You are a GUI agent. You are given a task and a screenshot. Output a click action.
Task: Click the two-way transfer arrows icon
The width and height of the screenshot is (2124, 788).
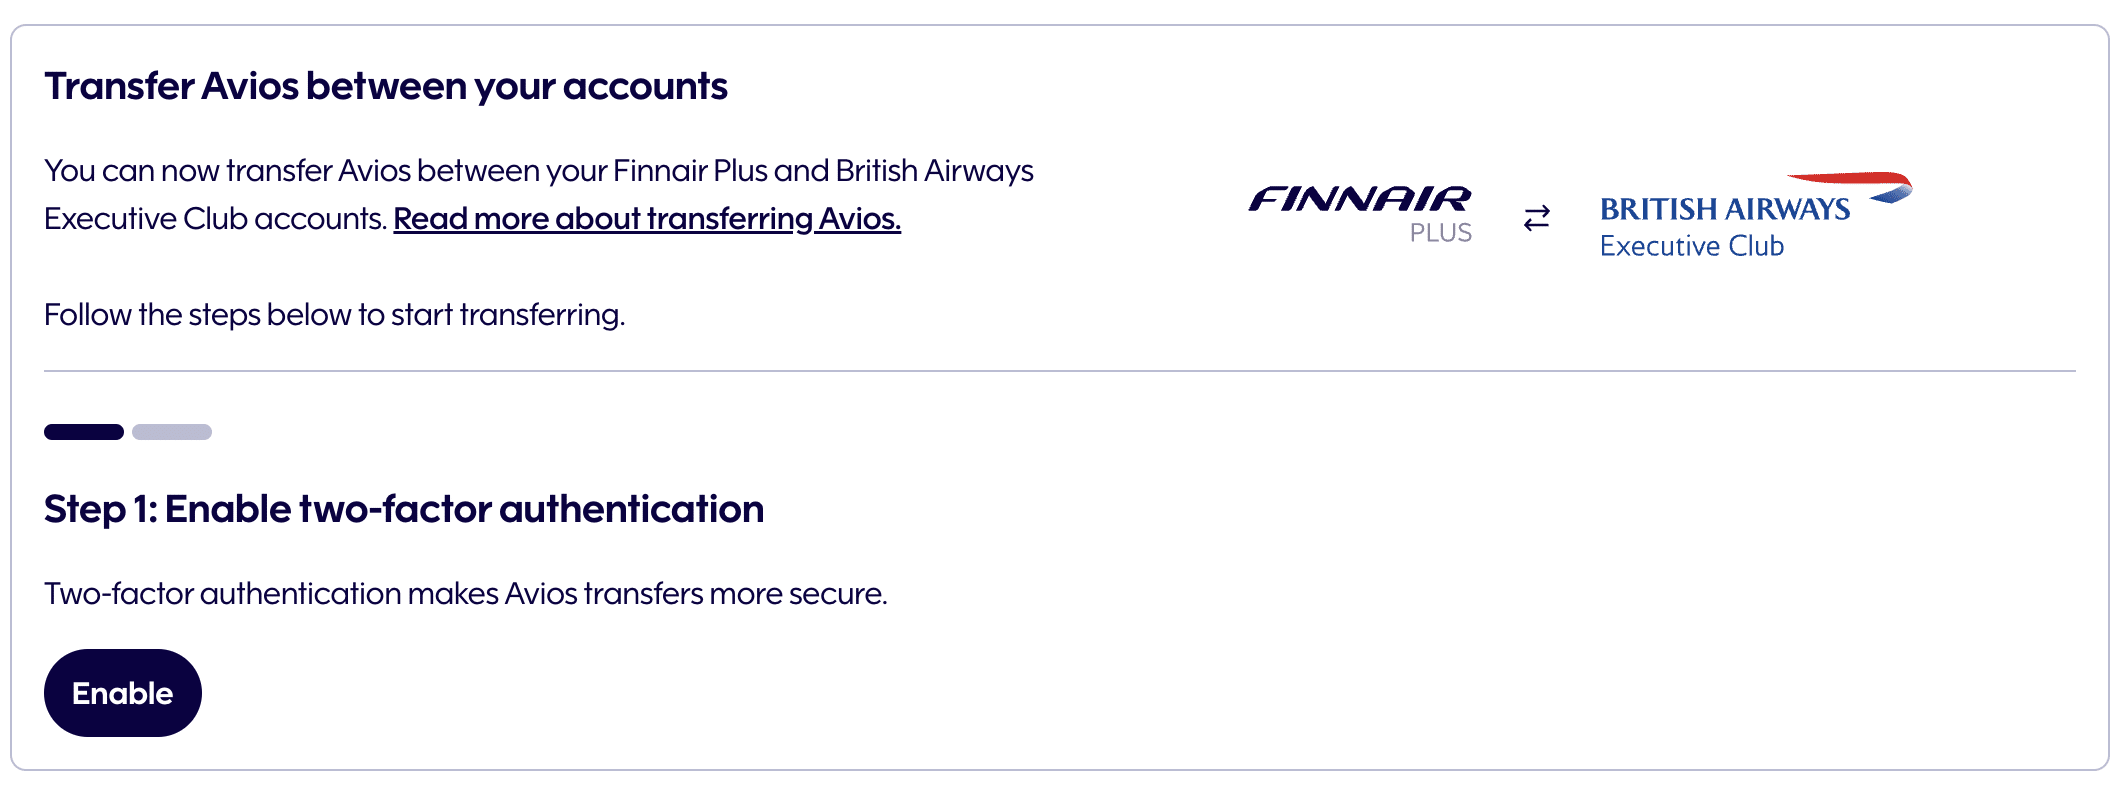tap(1536, 218)
